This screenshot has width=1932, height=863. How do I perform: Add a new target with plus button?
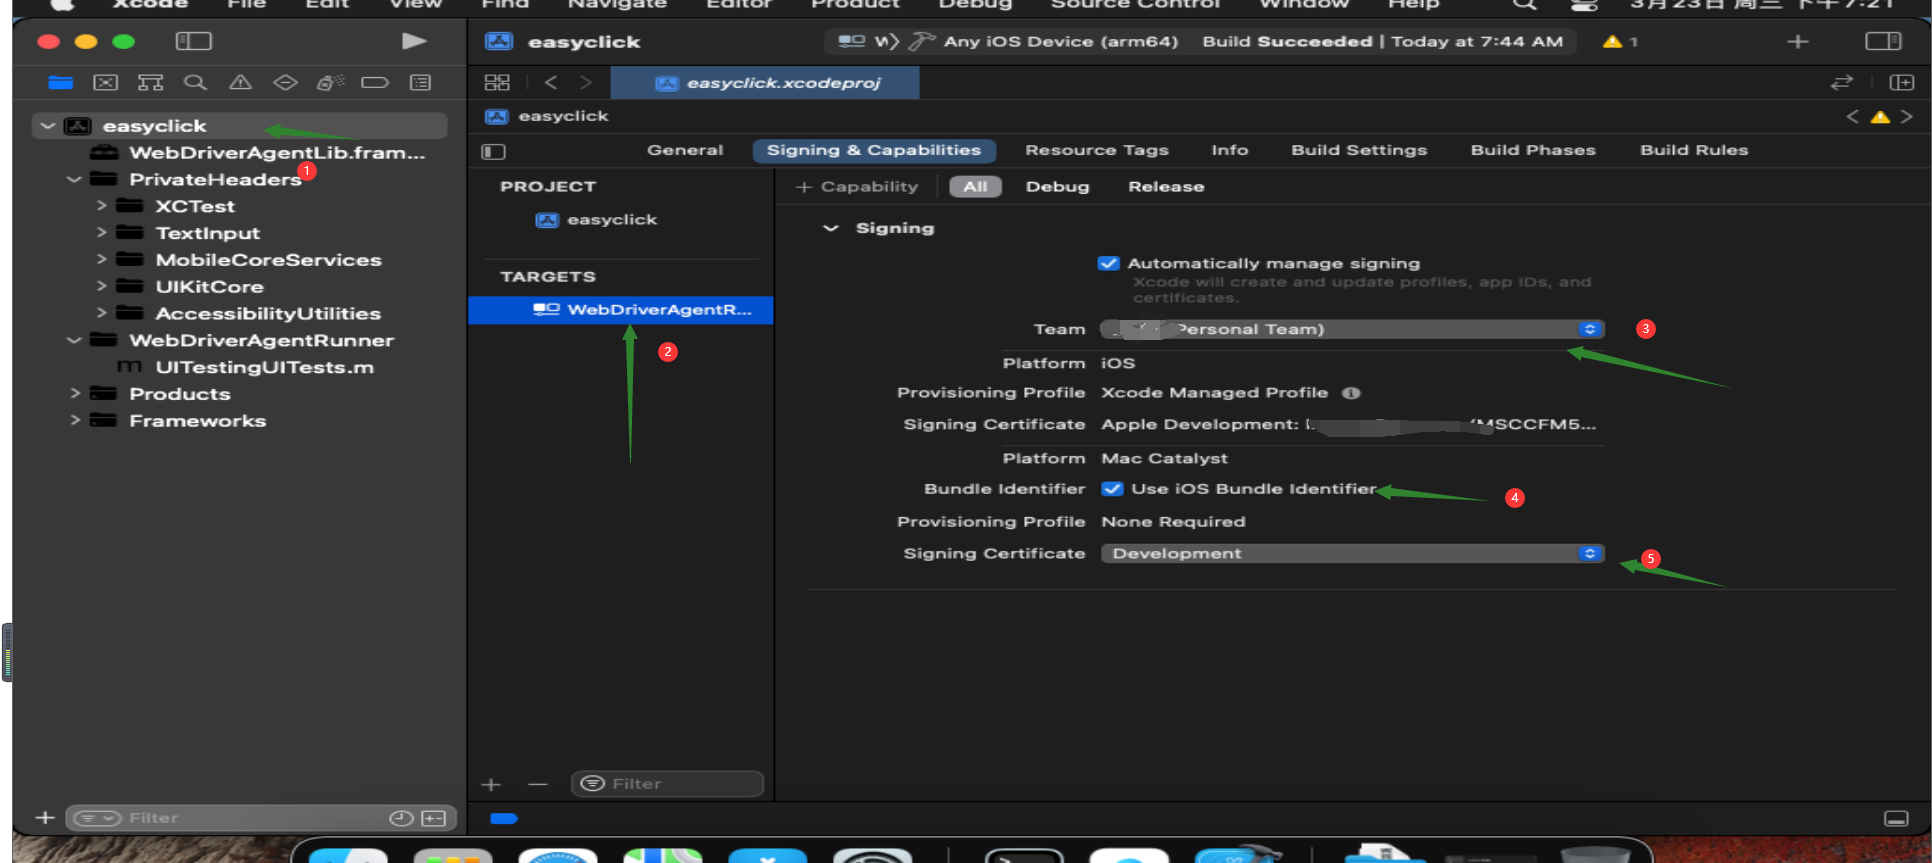(491, 785)
